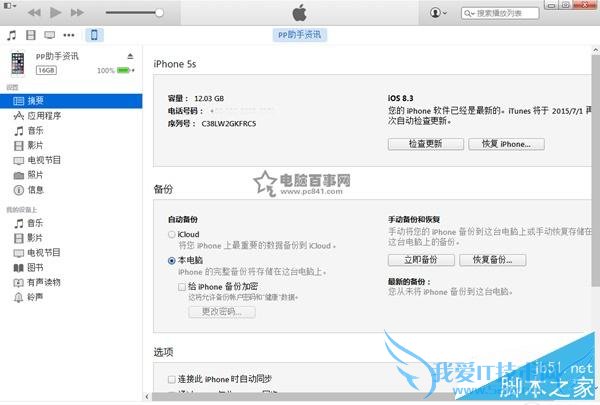
Task: Click the 立即备份 button
Action: (x=421, y=260)
